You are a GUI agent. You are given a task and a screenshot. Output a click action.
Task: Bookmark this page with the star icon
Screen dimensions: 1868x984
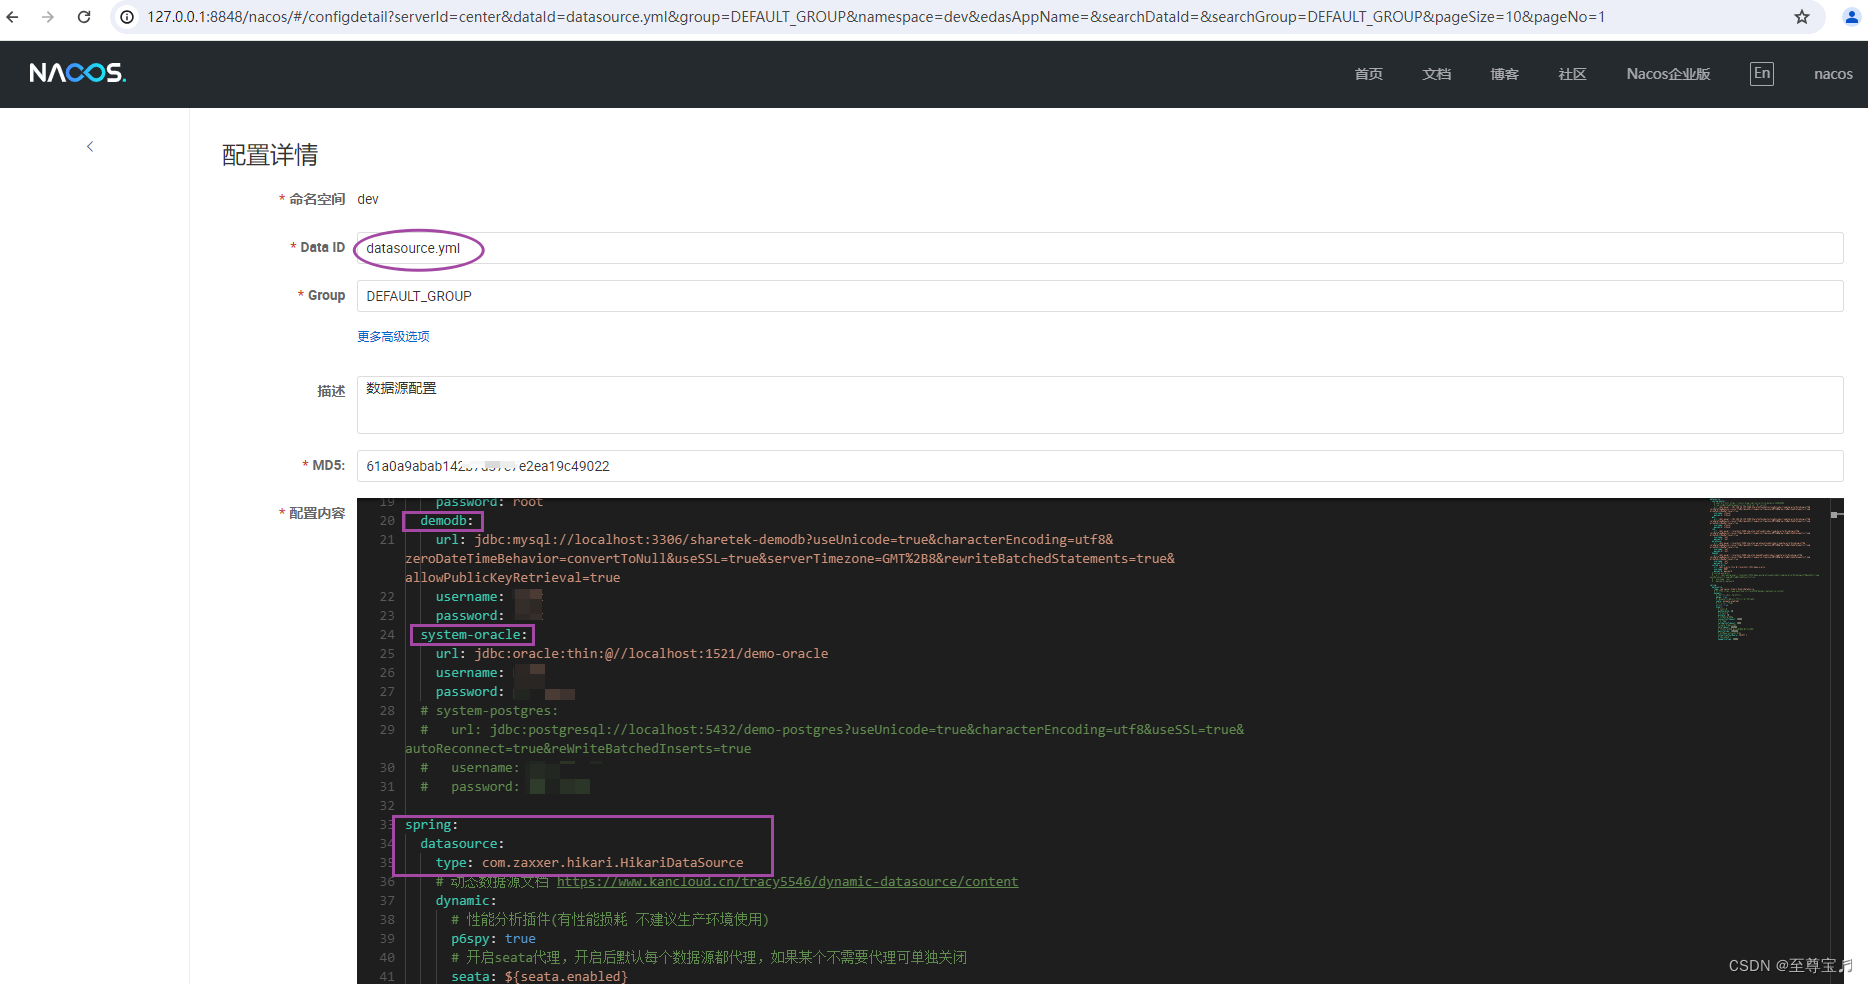pos(1802,16)
